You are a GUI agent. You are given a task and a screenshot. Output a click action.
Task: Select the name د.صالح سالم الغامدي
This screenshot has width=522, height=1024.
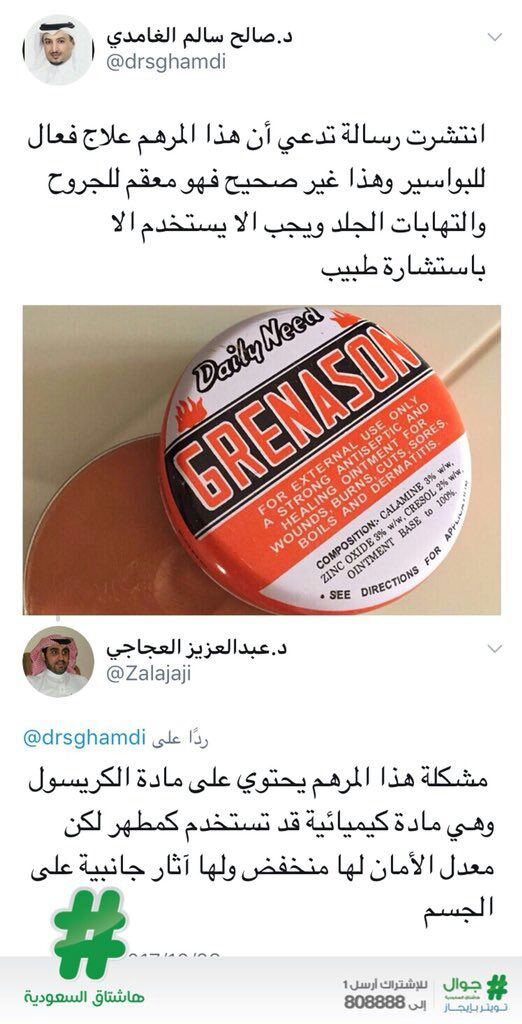pyautogui.click(x=198, y=36)
